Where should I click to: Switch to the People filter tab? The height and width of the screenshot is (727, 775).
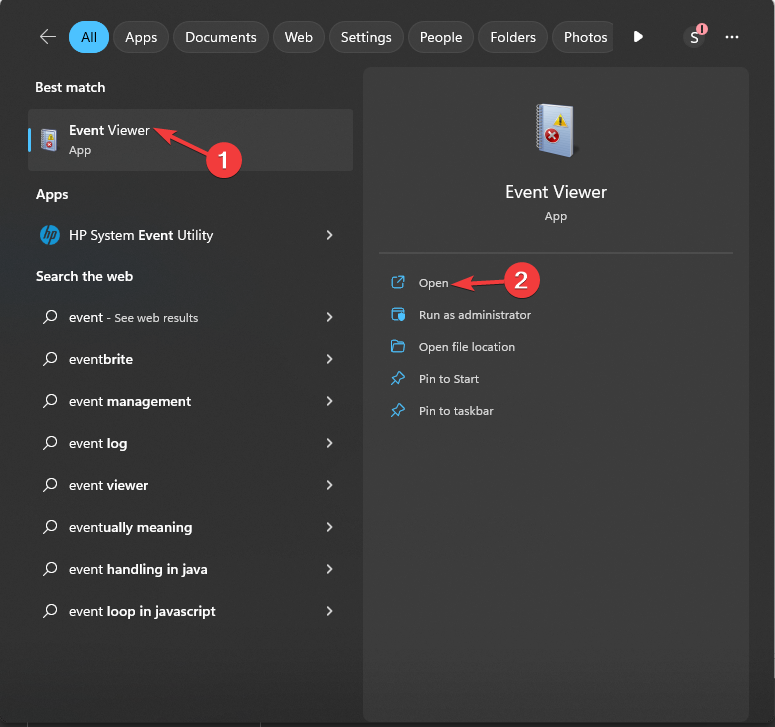441,37
